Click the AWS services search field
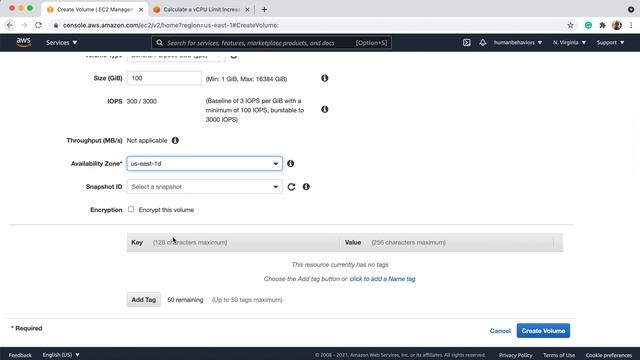This screenshot has width=640, height=360. [x=271, y=42]
